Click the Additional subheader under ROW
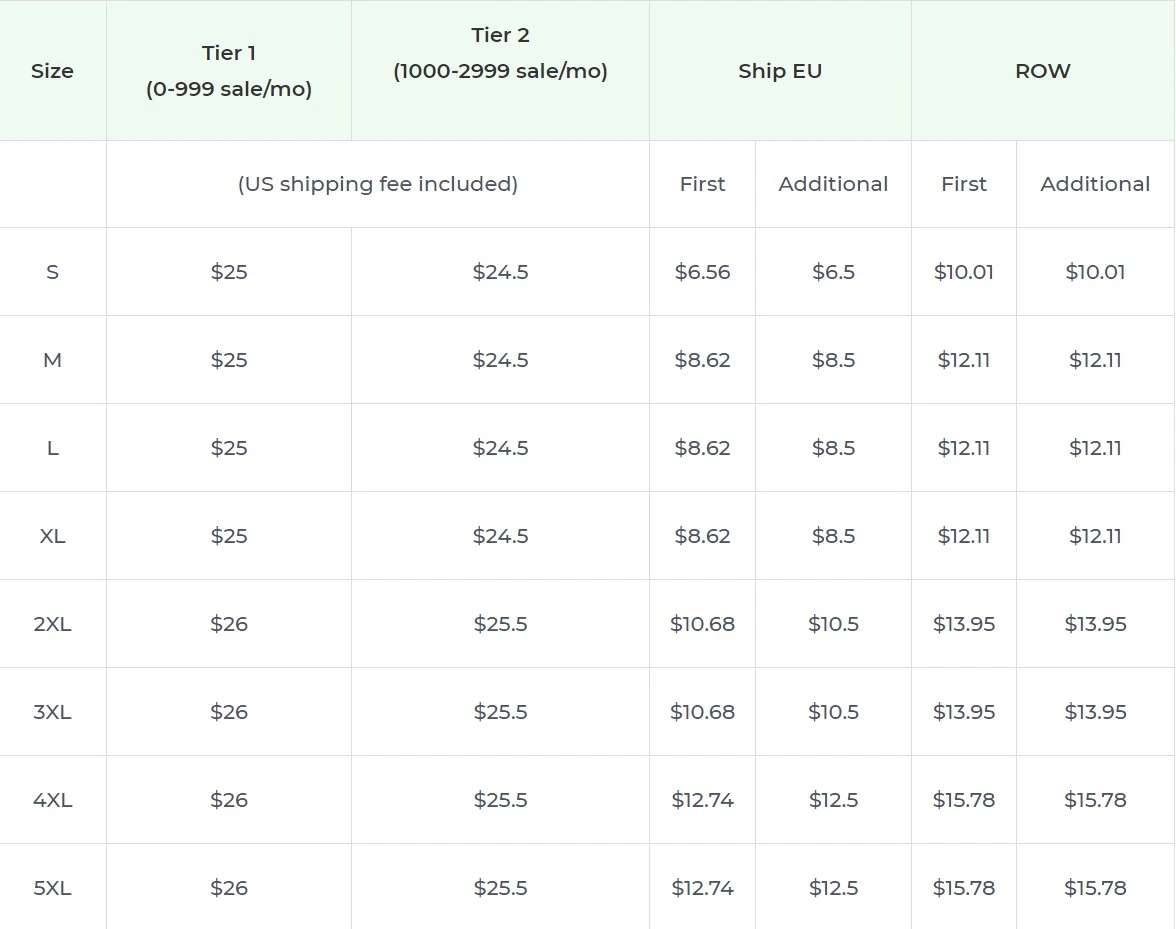 1095,184
